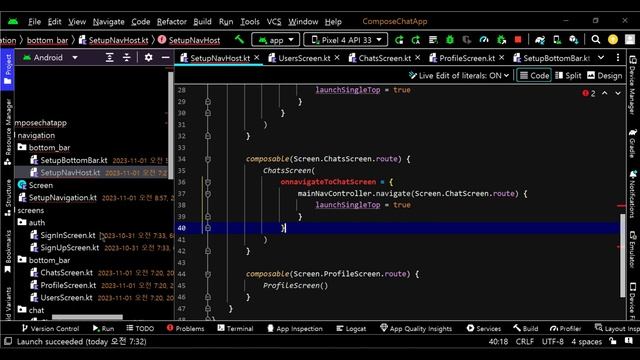The image size is (640, 360).
Task: Open the Refactor menu
Action: click(x=171, y=22)
